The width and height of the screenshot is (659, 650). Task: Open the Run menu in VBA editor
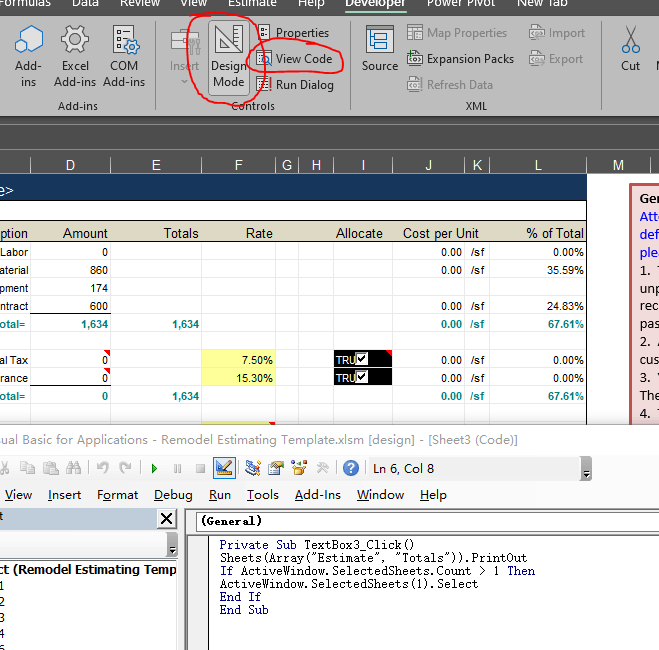click(220, 495)
